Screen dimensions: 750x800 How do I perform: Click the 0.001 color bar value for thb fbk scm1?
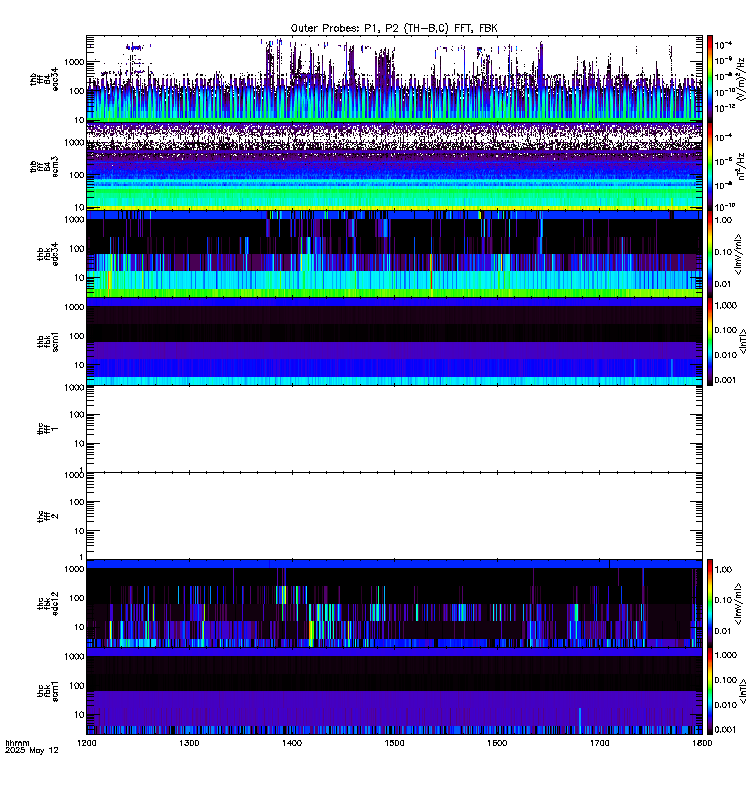(x=726, y=380)
